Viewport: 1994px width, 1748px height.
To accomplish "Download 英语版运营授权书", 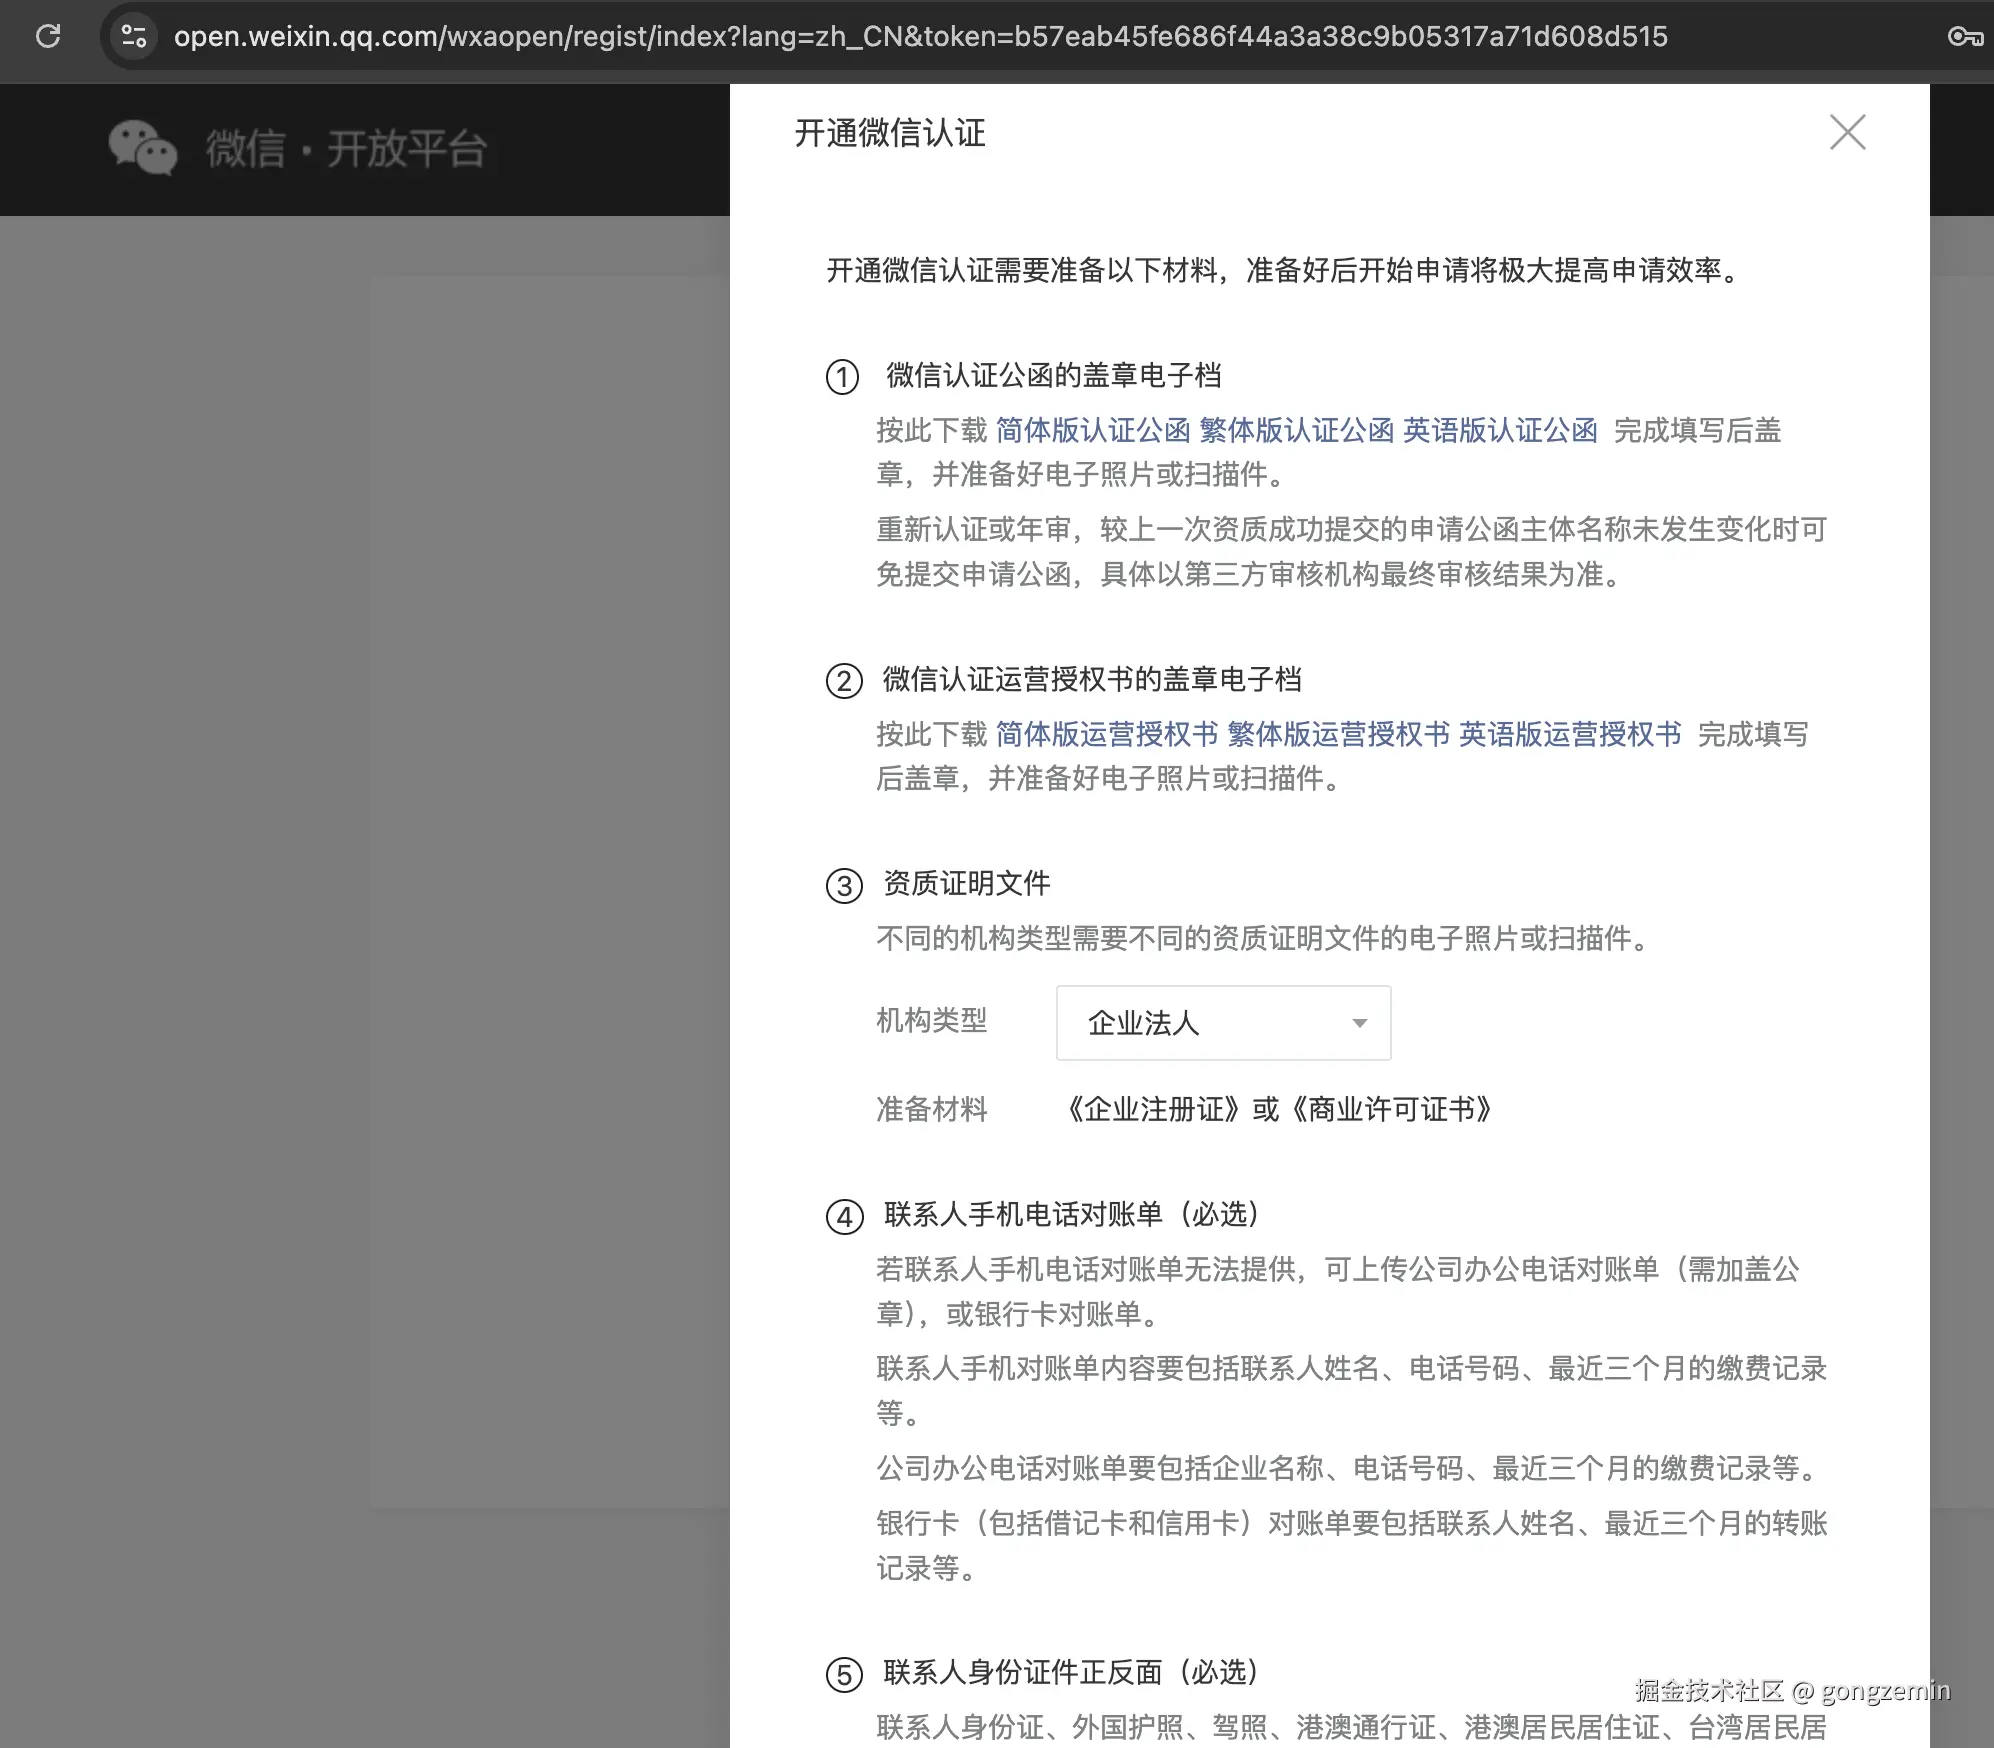I will (1569, 735).
